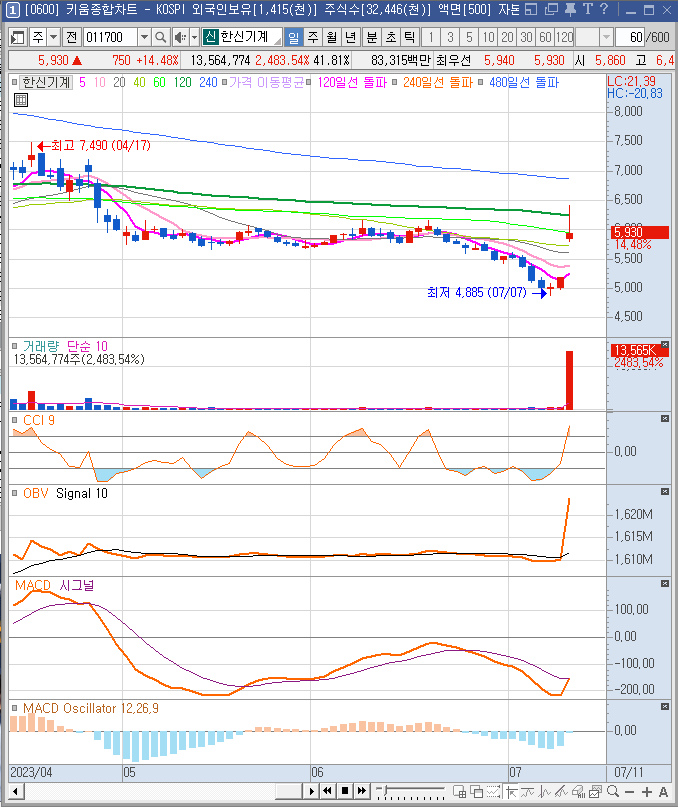678x807 pixels.
Task: Toggle the 240일선 돌파 marker
Action: 394,82
